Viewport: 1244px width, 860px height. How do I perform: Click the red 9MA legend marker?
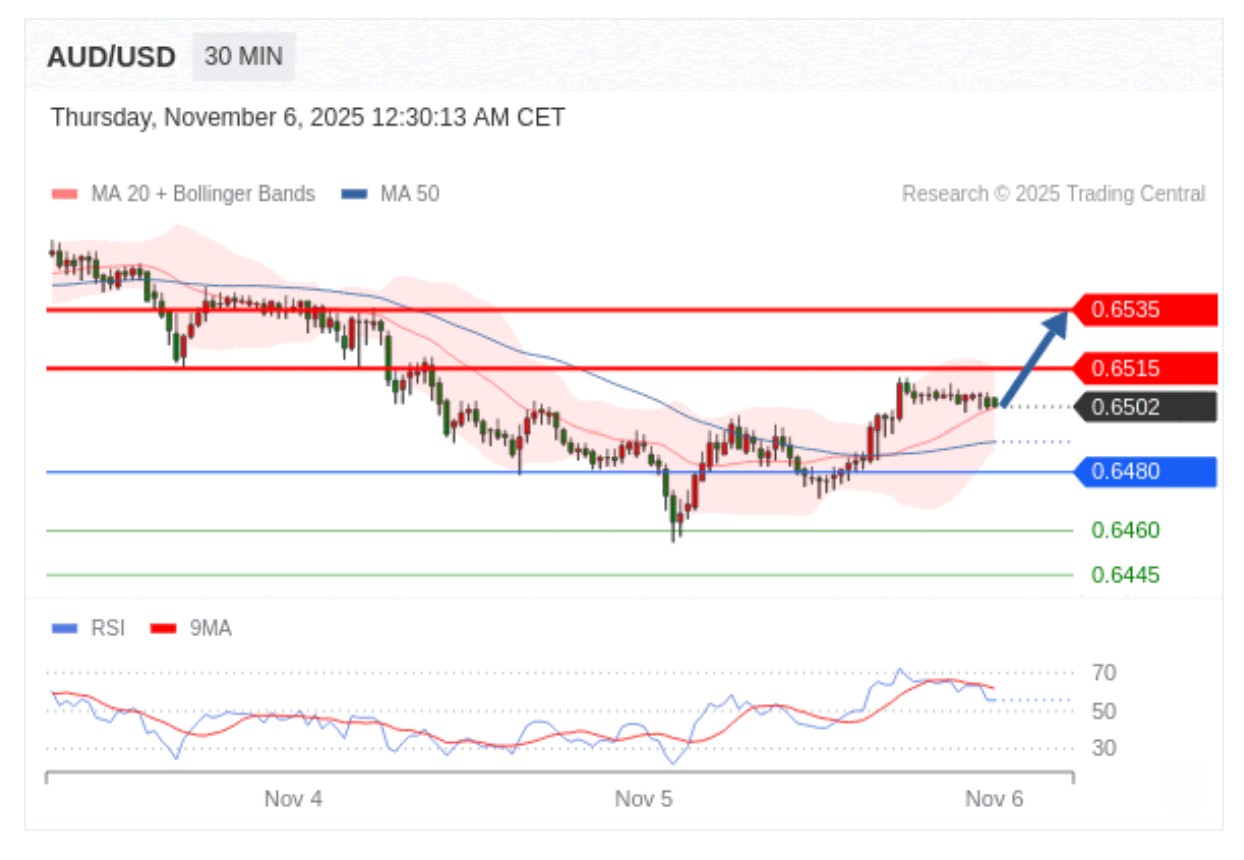pyautogui.click(x=163, y=629)
